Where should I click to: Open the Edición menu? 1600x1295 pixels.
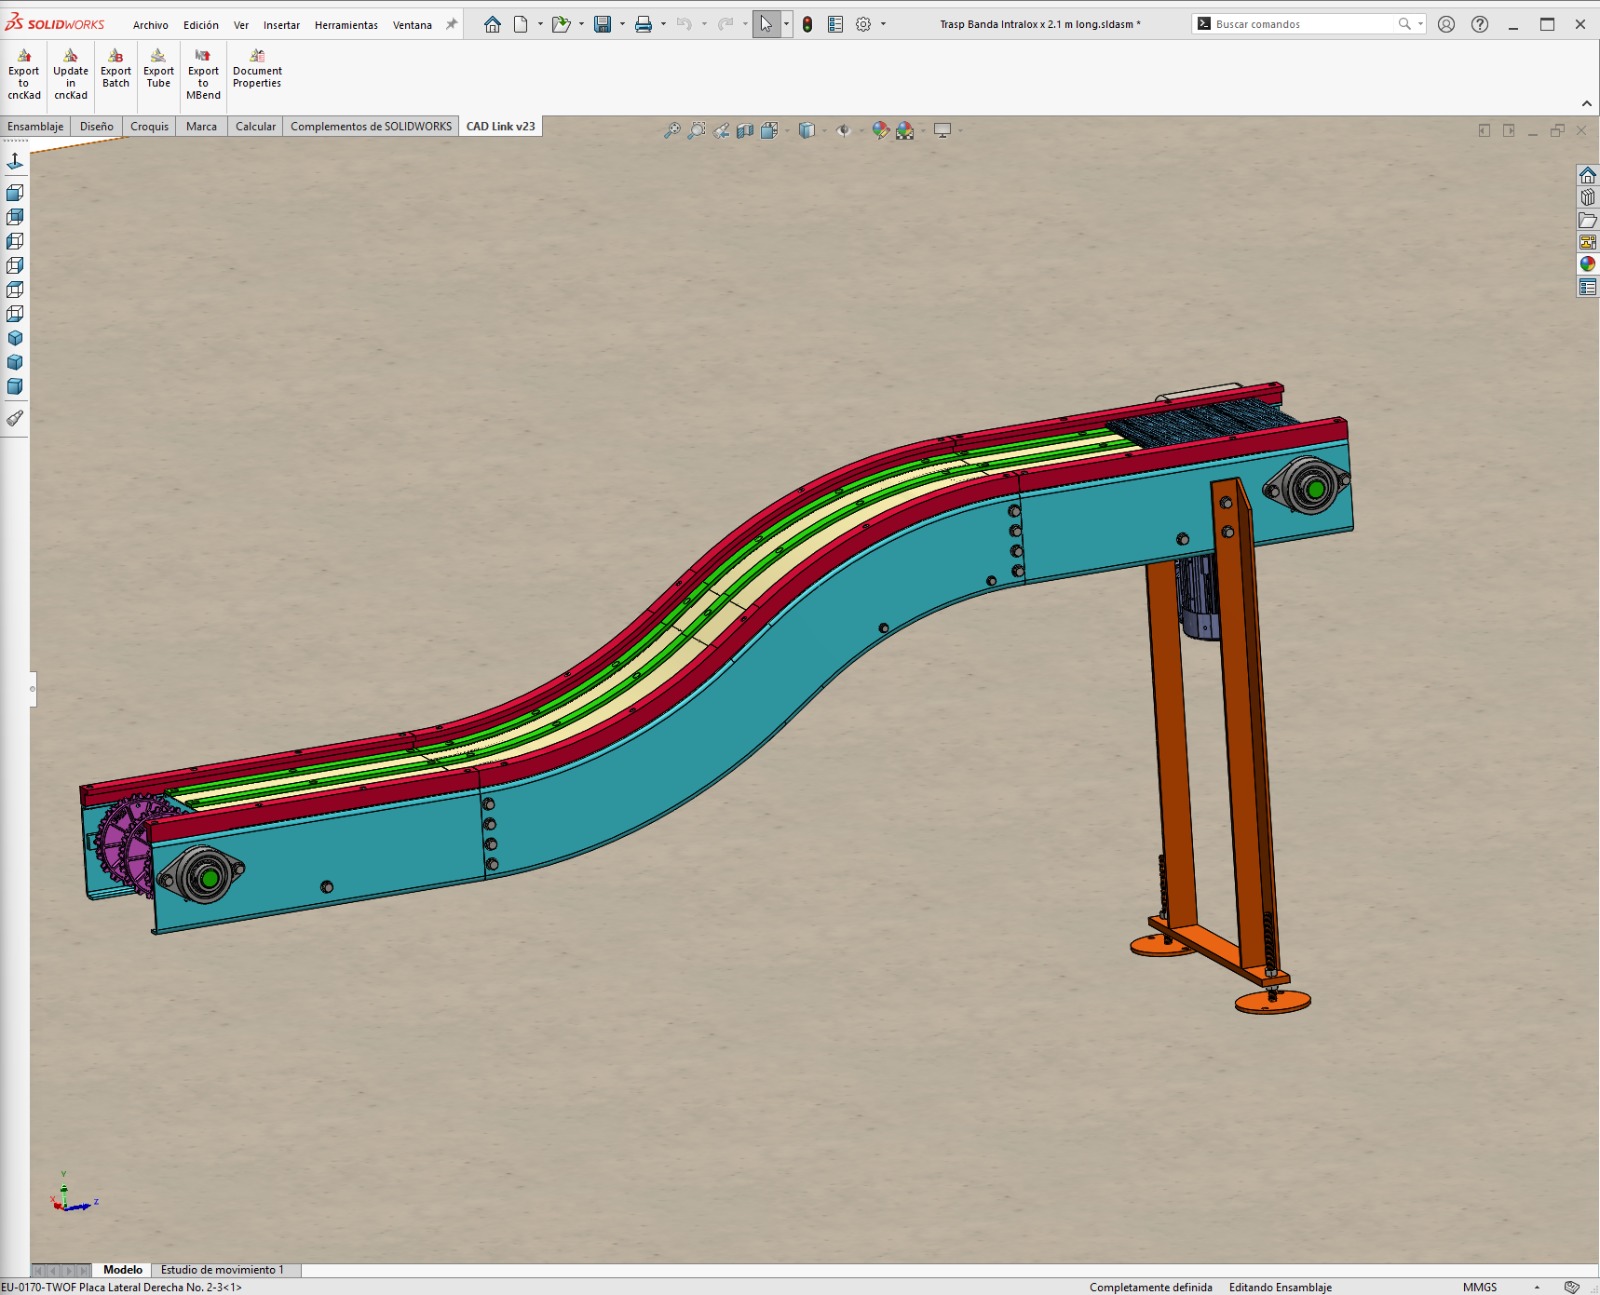pos(201,25)
